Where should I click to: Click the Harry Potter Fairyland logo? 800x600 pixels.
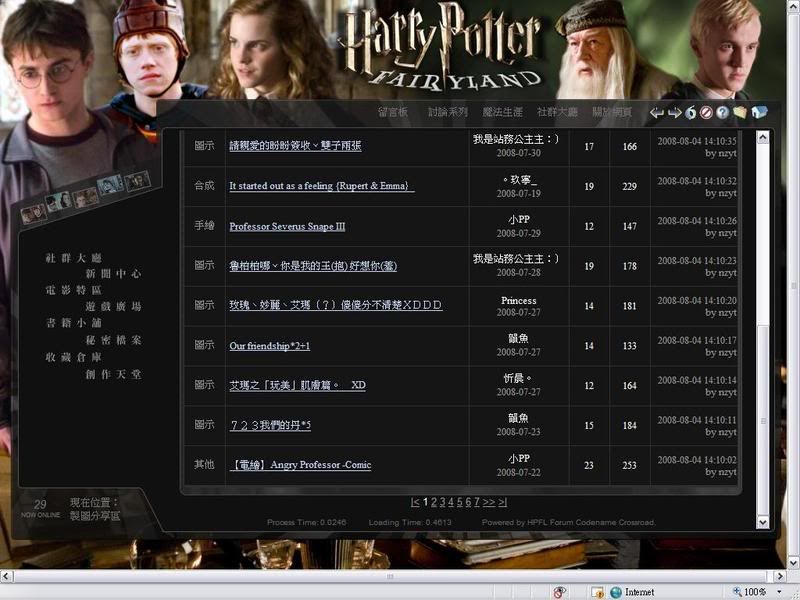coord(442,47)
